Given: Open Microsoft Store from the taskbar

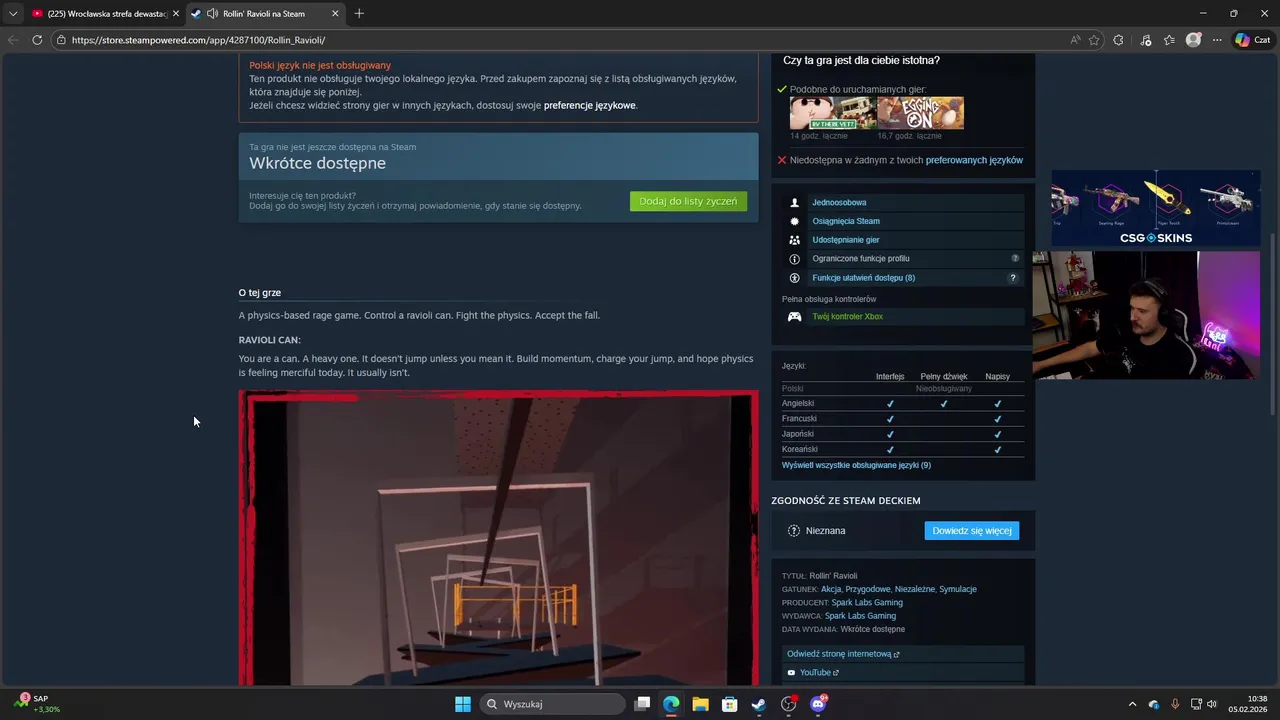Looking at the screenshot, I should pos(729,704).
